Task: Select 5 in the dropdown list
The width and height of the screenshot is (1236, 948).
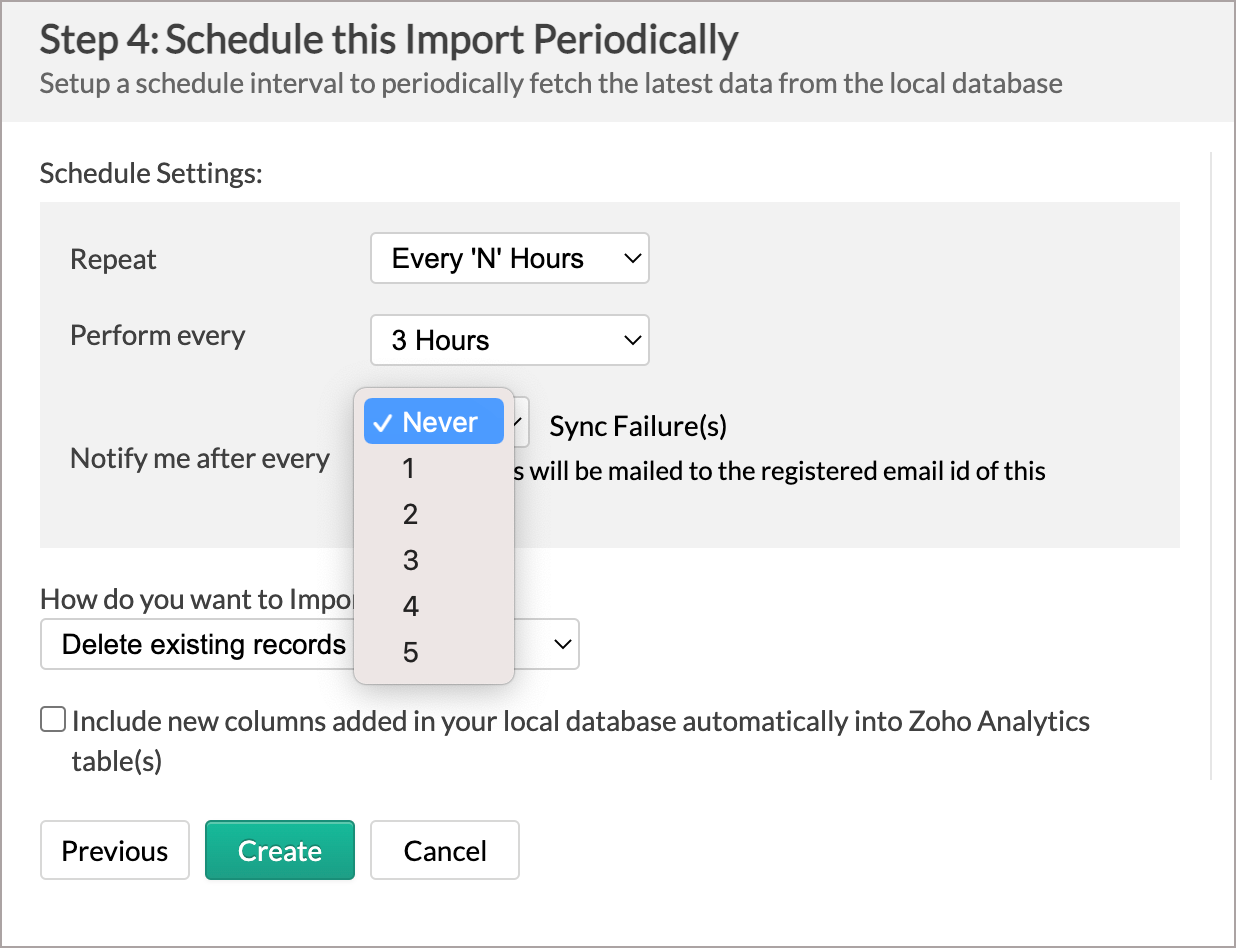Action: pyautogui.click(x=410, y=652)
